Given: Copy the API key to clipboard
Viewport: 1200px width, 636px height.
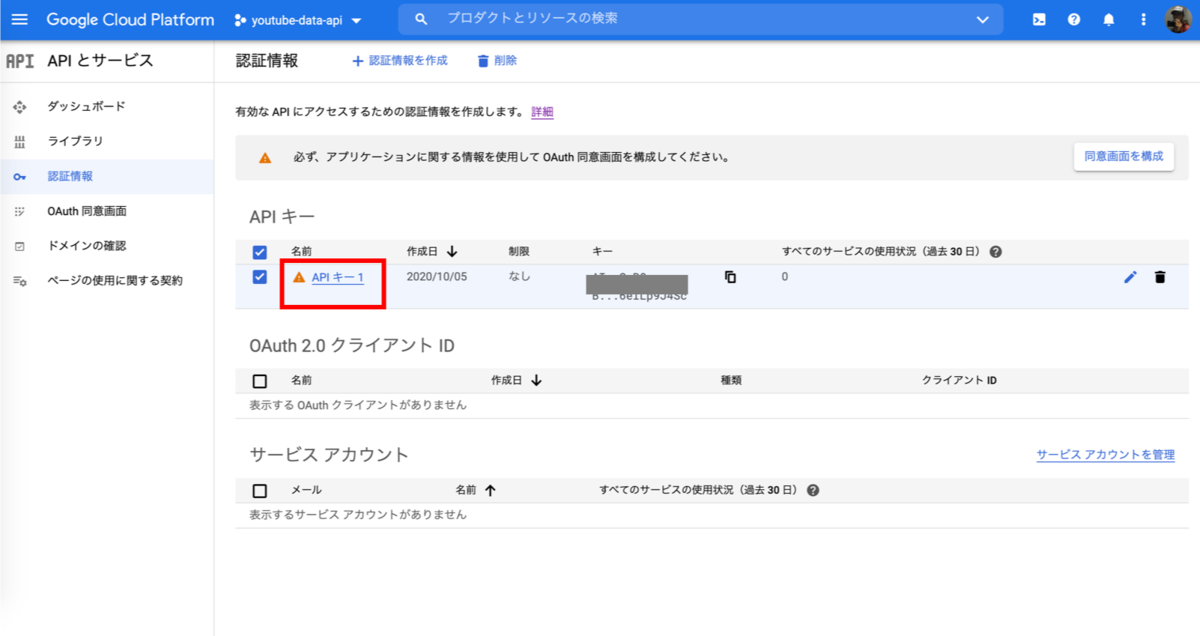Looking at the screenshot, I should click(729, 277).
